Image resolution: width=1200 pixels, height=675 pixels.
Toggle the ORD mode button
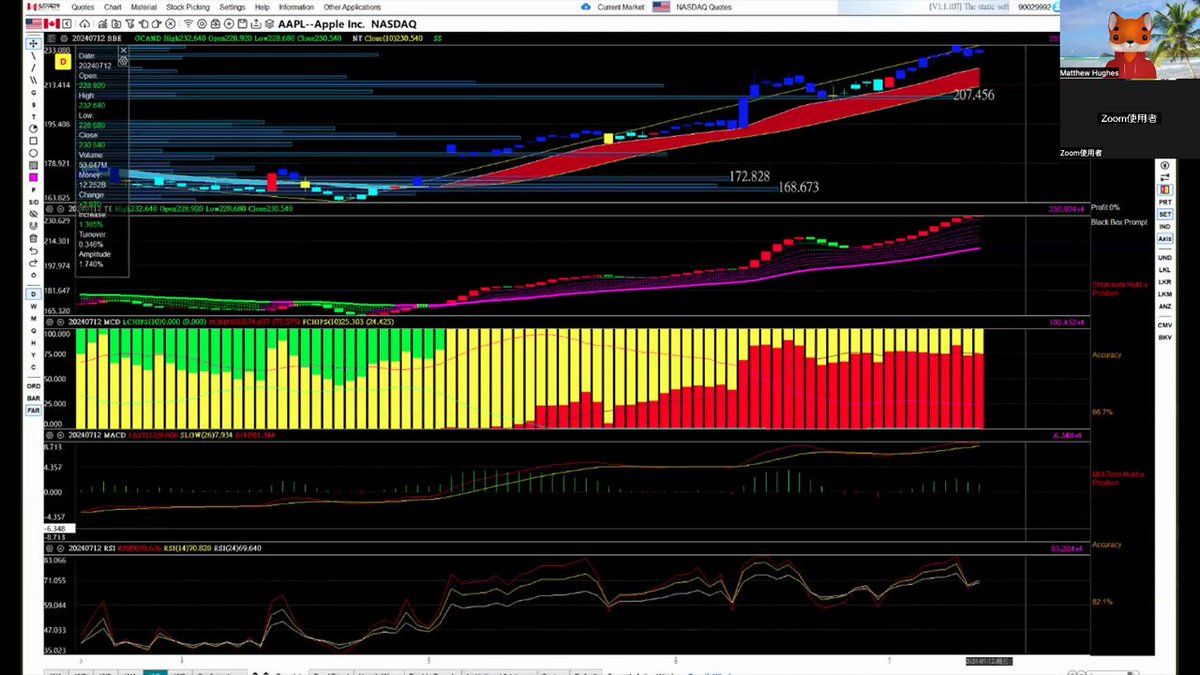point(33,385)
